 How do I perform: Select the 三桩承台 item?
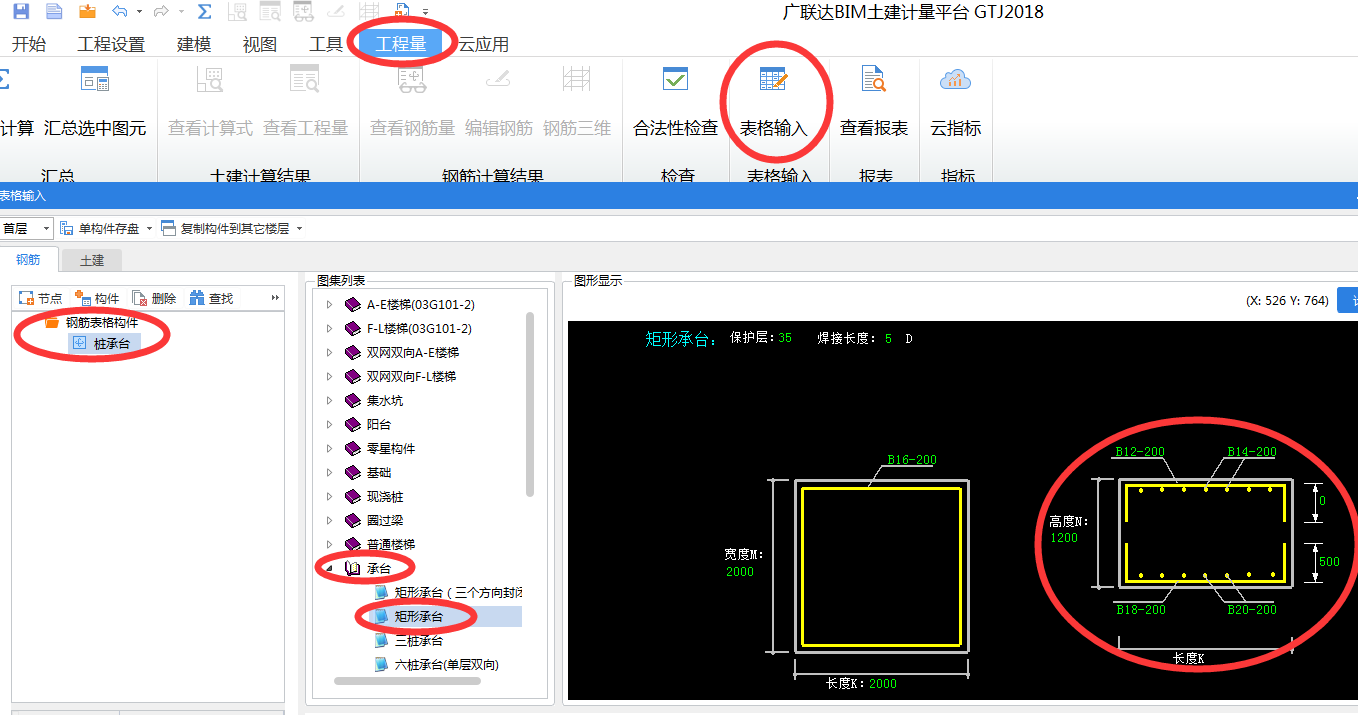pyautogui.click(x=419, y=640)
